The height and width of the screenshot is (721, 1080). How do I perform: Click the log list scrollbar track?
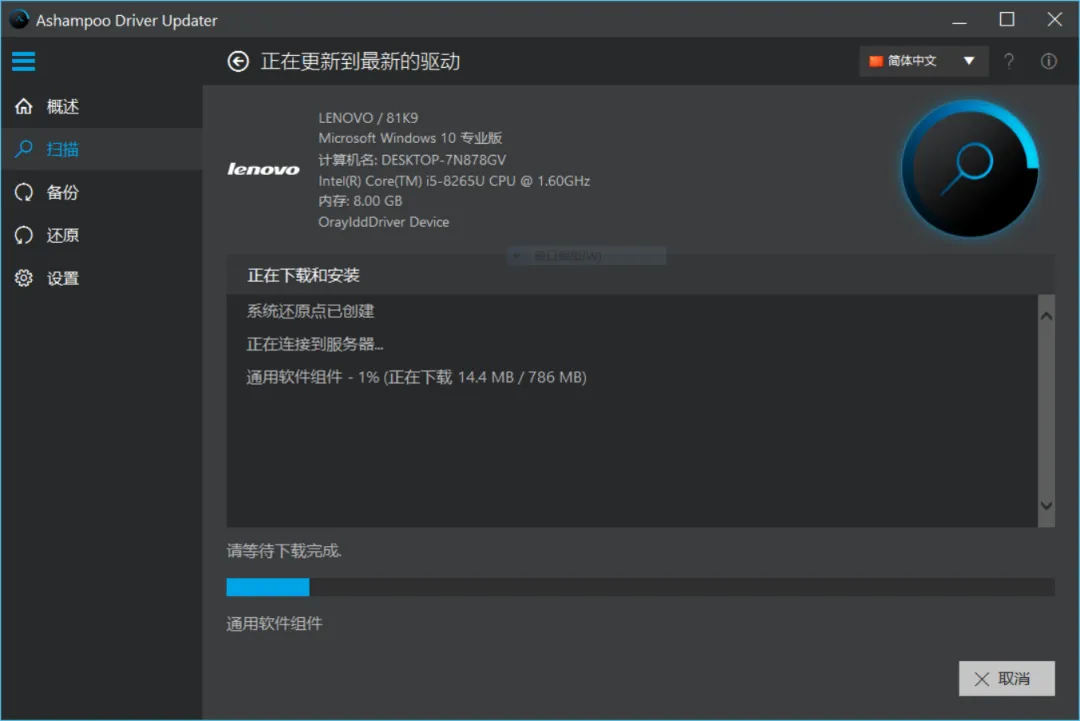[1046, 410]
